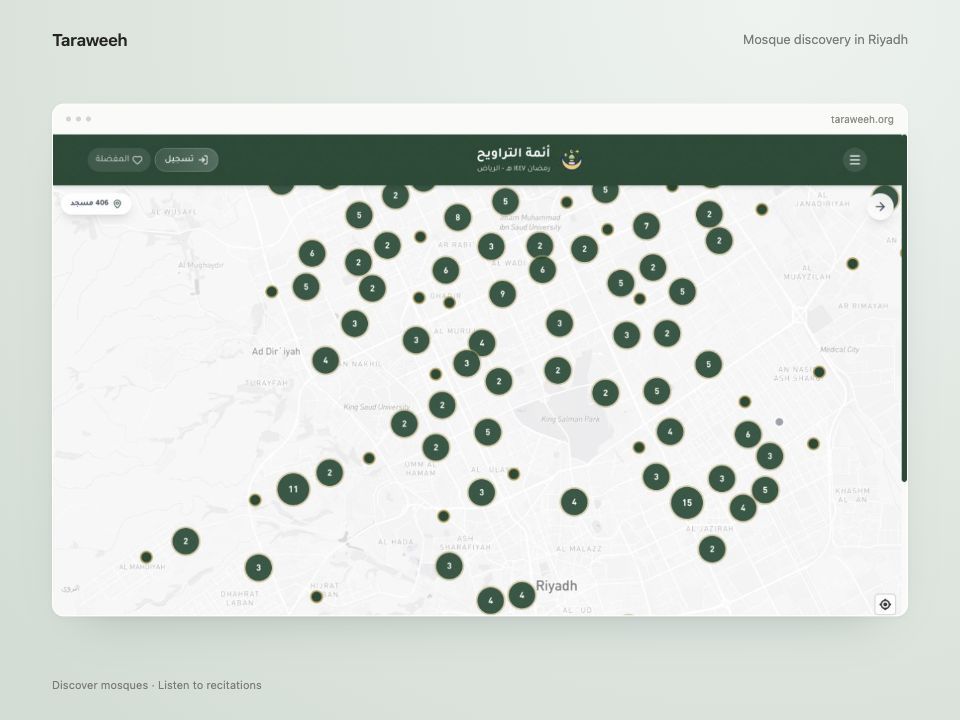The height and width of the screenshot is (720, 960).
Task: Click the locate-me crosshair button
Action: pyautogui.click(x=885, y=604)
